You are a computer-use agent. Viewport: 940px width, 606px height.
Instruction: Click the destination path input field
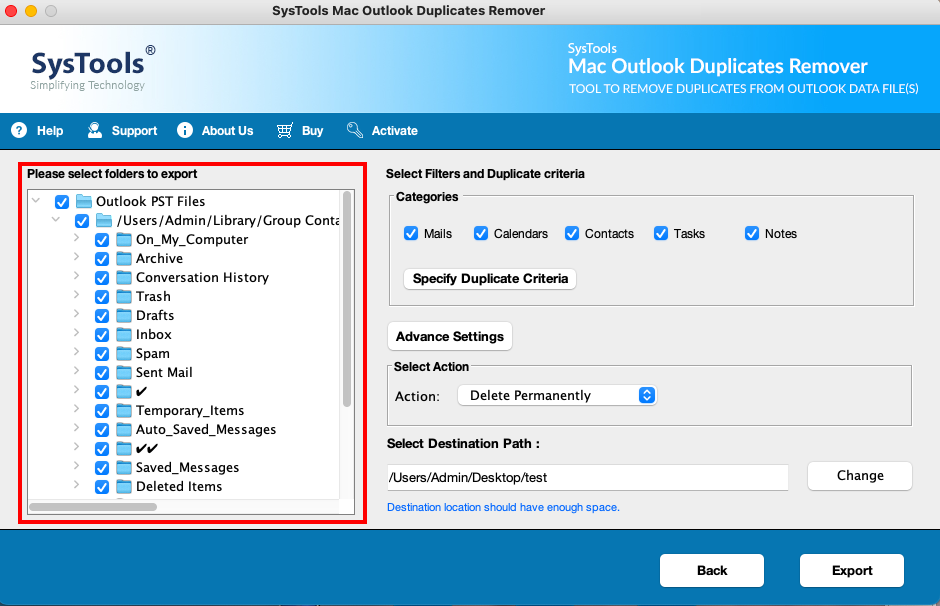(x=588, y=477)
